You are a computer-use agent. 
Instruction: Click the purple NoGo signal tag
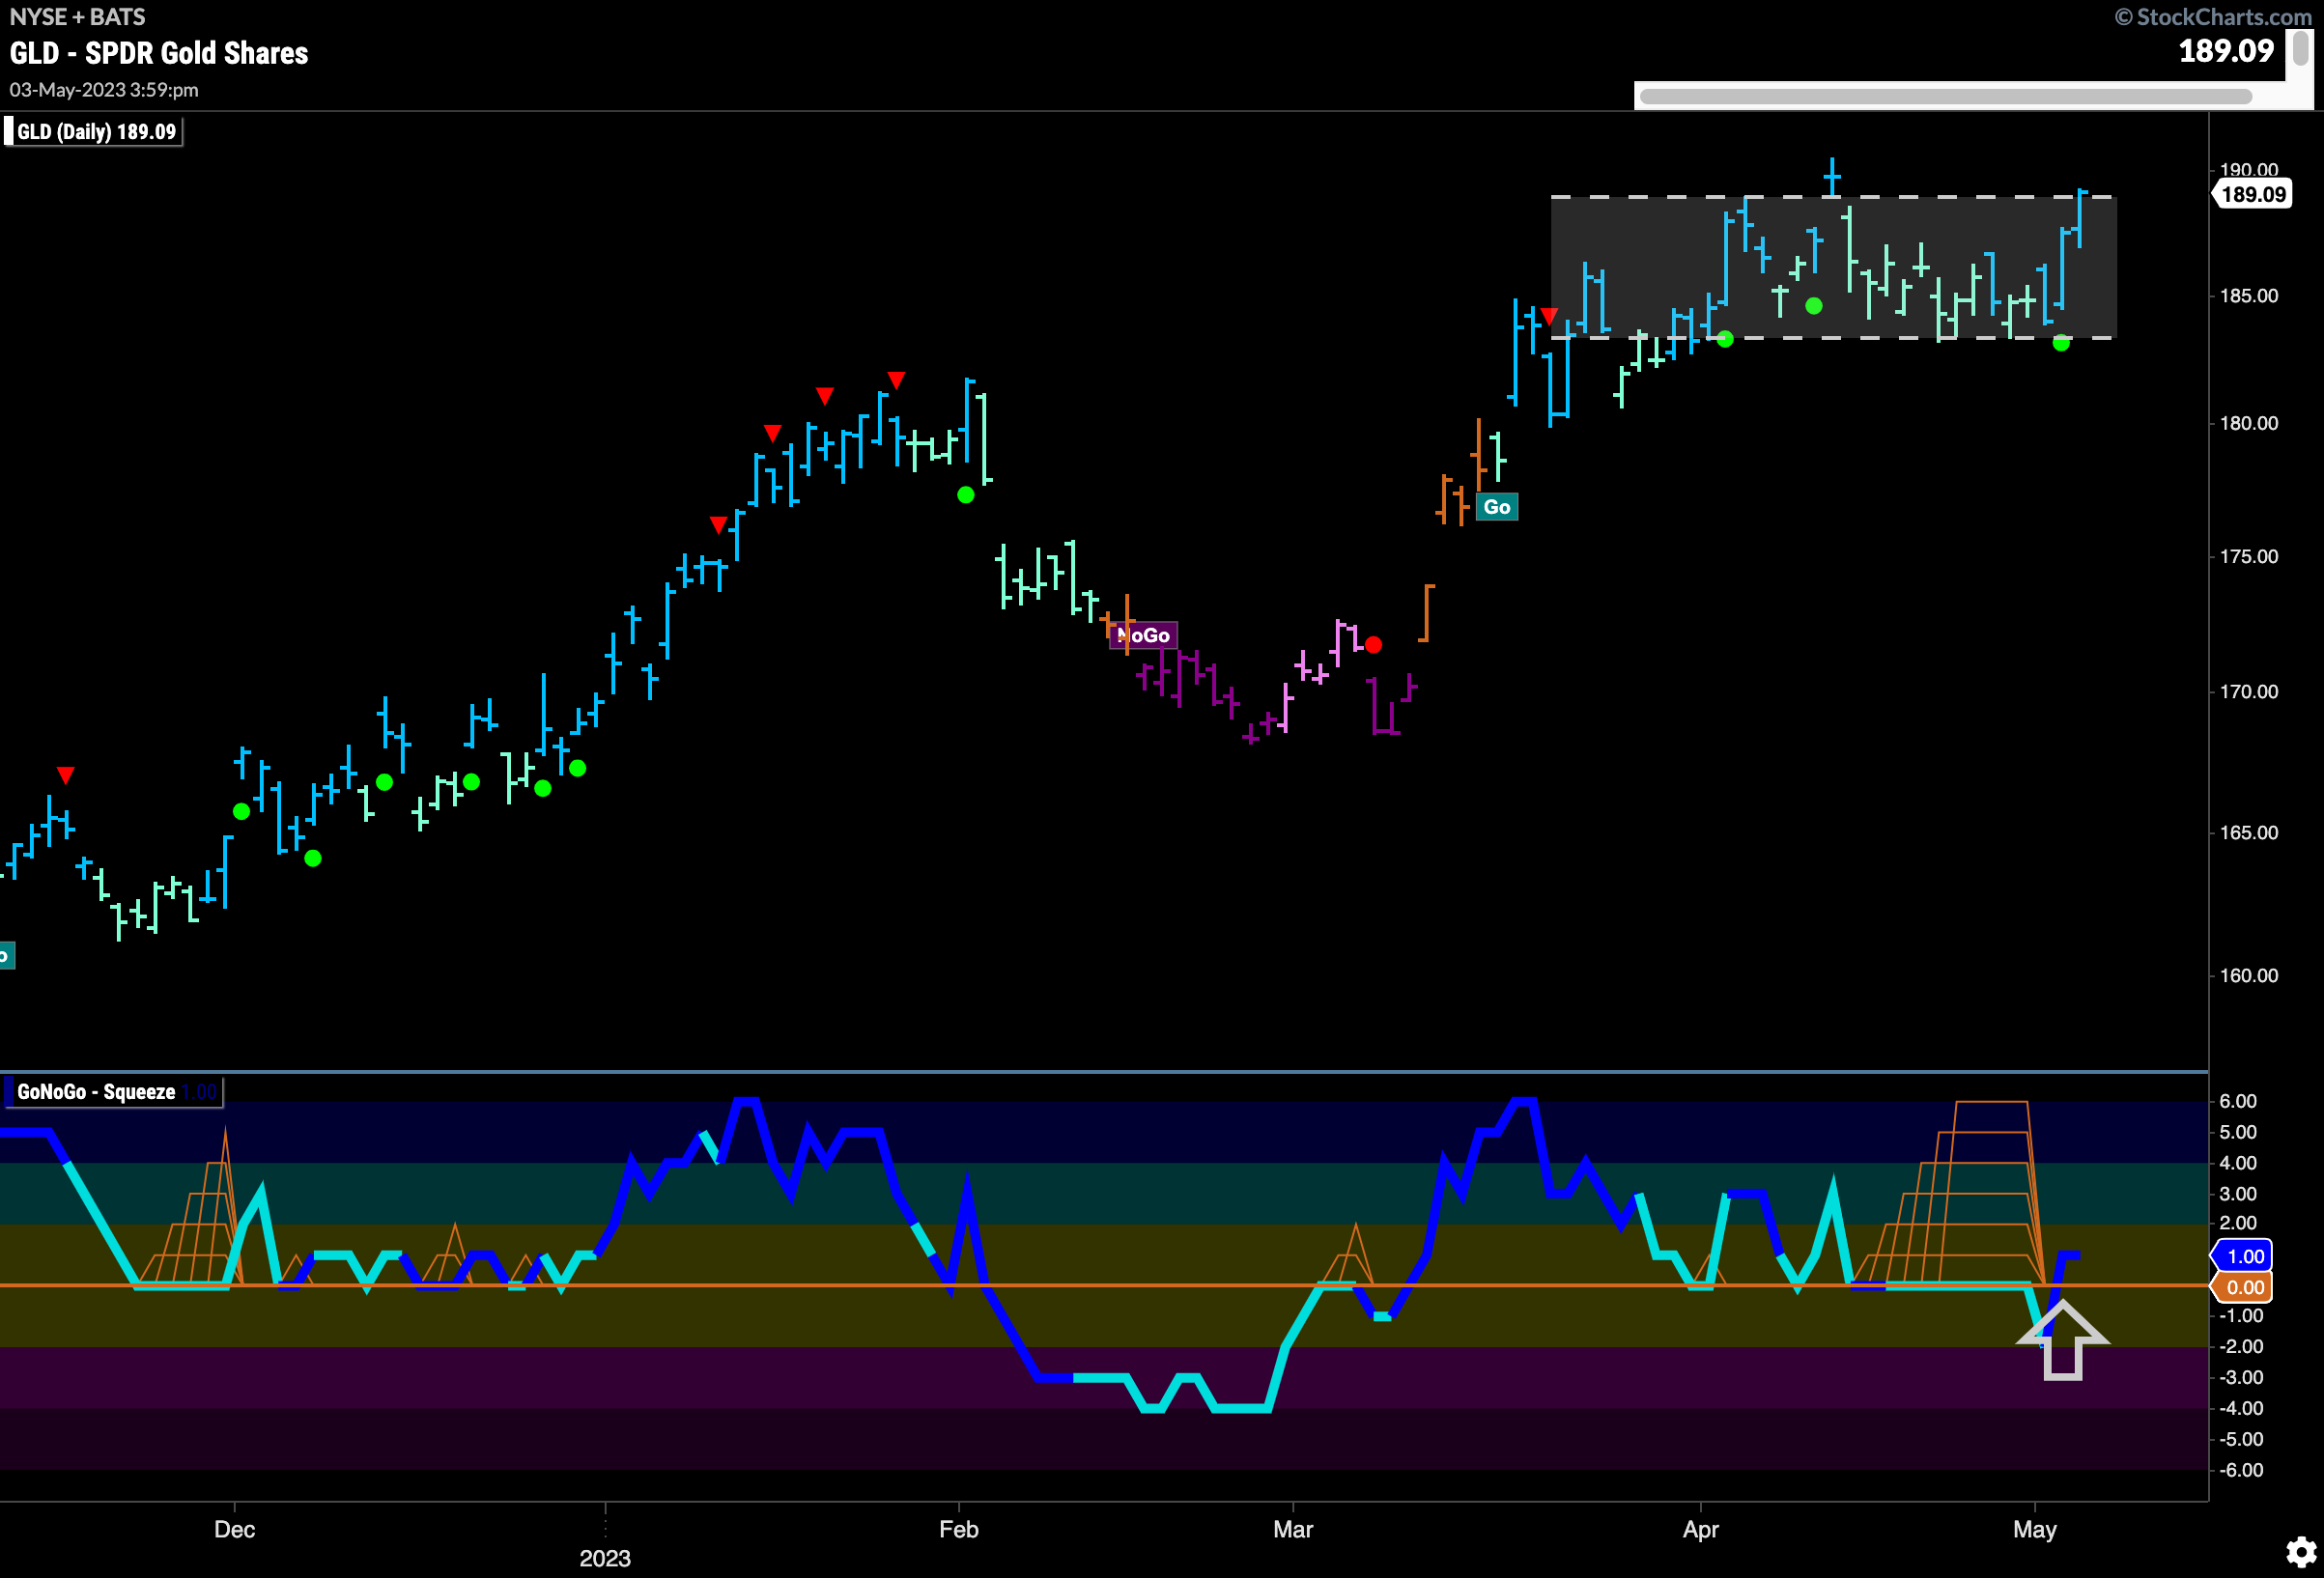coord(1144,635)
